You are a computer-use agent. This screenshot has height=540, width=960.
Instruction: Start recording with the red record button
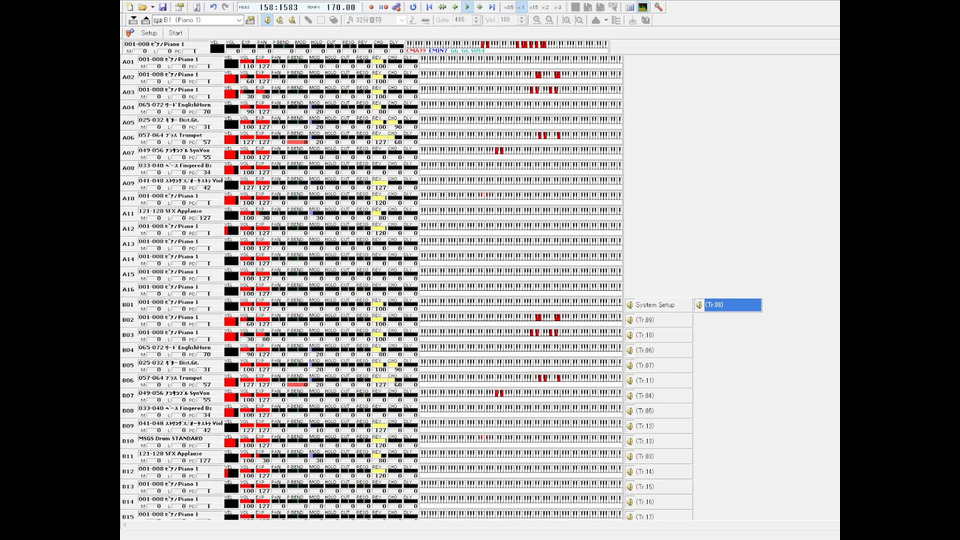coord(371,7)
